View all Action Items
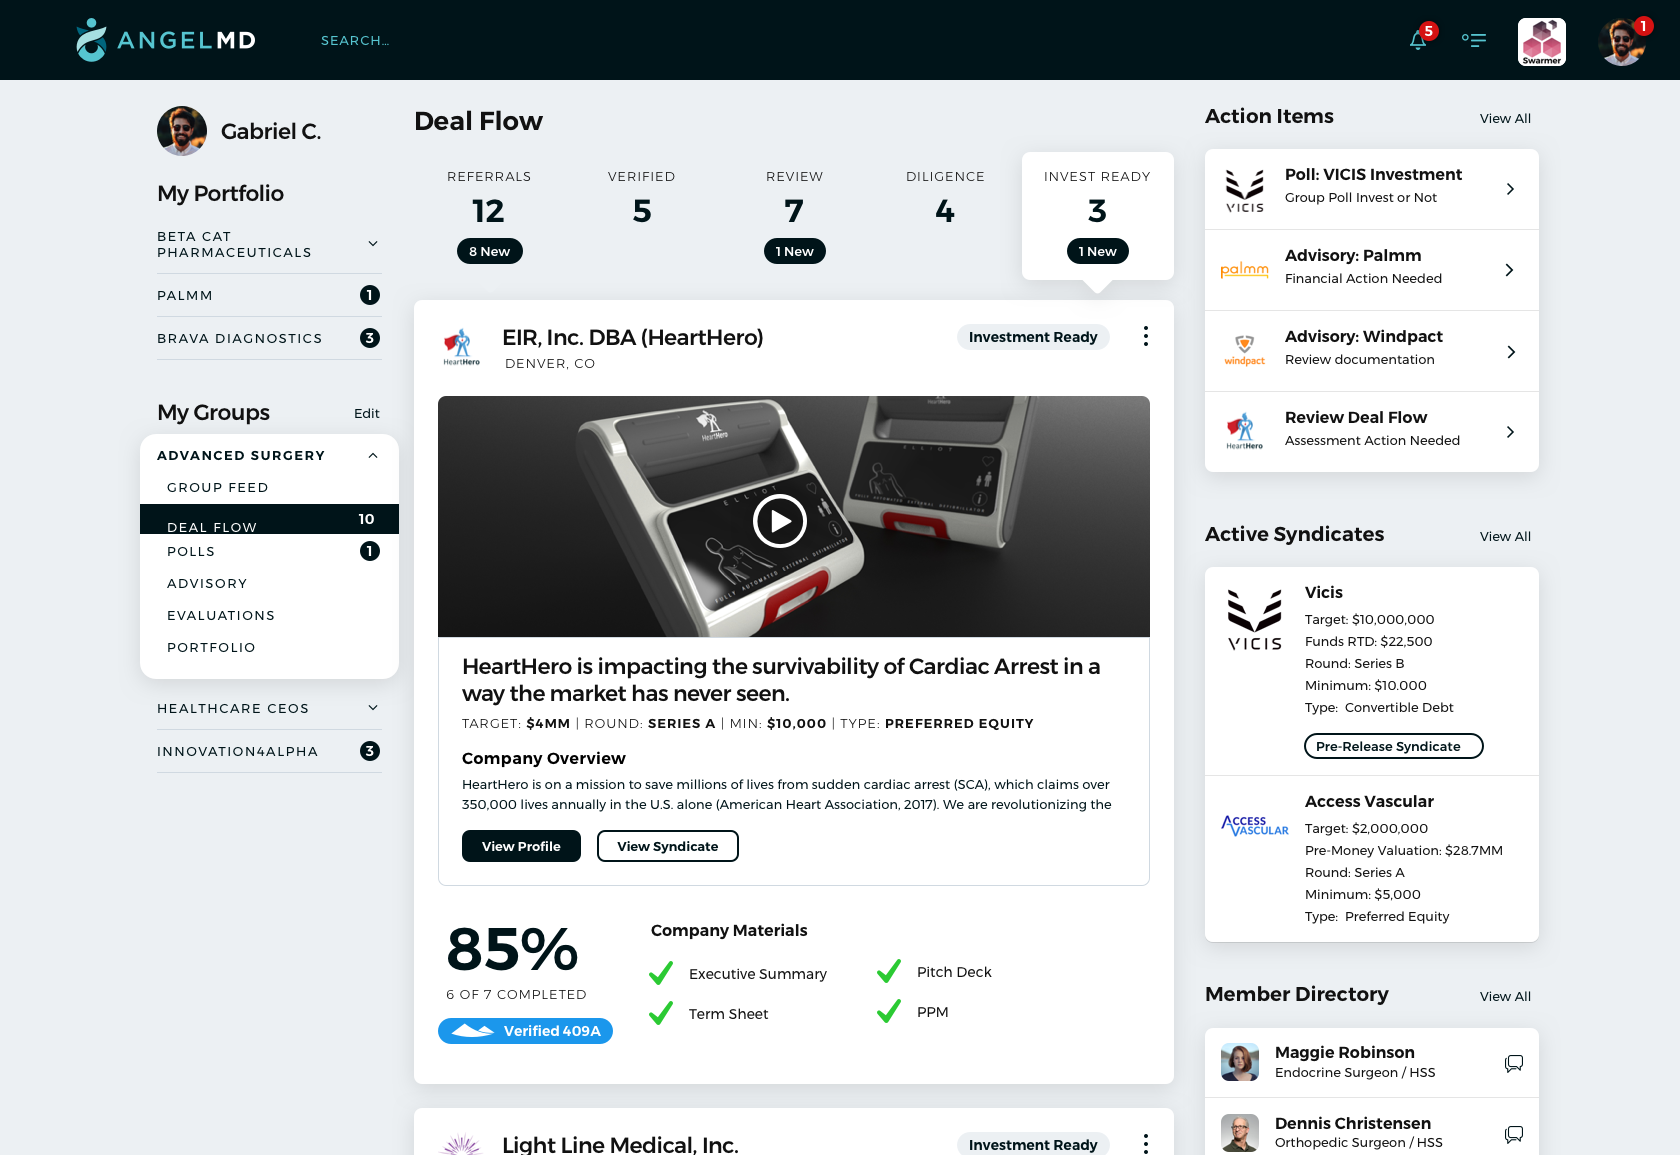1680x1155 pixels. tap(1505, 118)
